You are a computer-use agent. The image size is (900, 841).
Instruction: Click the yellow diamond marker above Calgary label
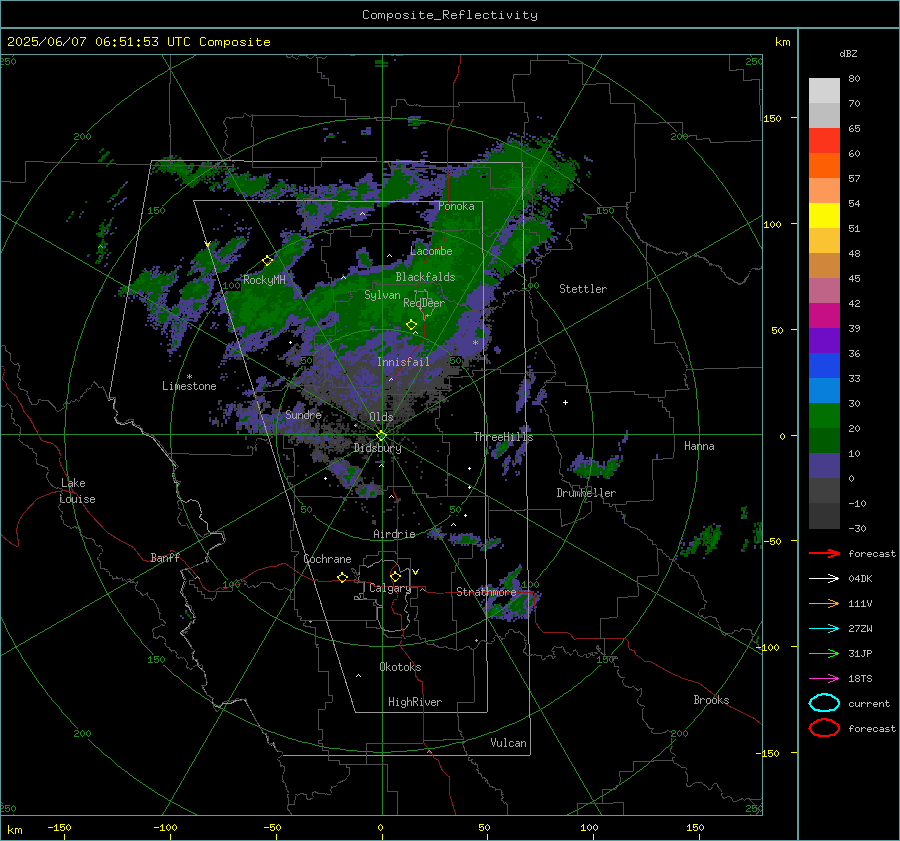[395, 576]
